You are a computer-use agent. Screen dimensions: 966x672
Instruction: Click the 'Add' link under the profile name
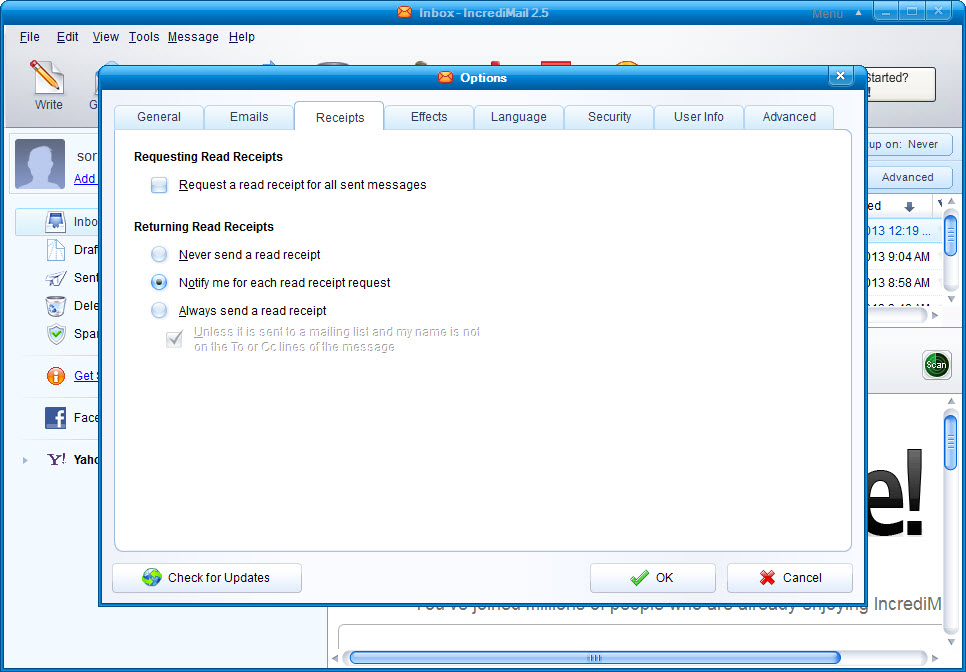[x=84, y=179]
